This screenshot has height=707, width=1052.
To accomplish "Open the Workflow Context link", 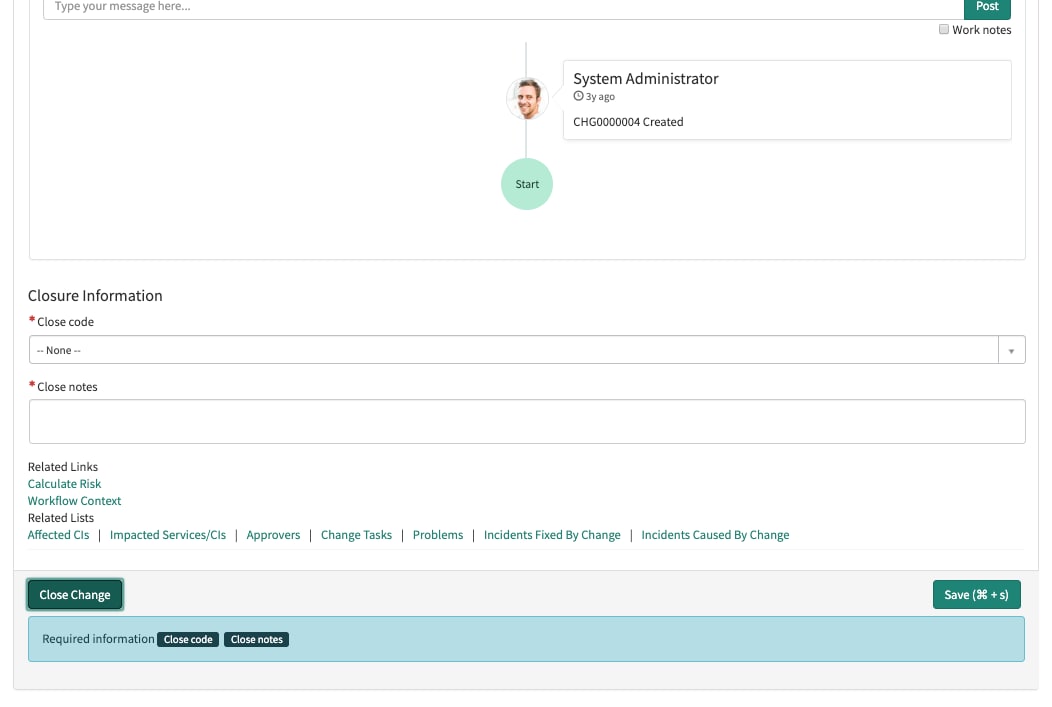I will coord(74,500).
